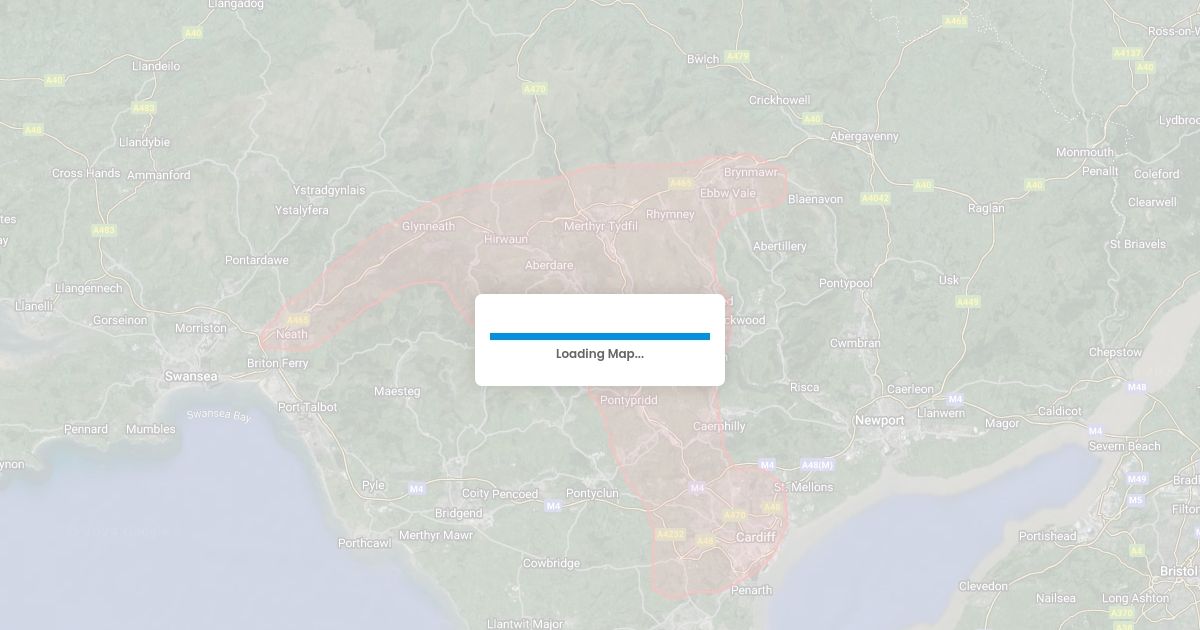Select the M5 motorway shield marker
This screenshot has width=1200, height=630.
(1135, 499)
